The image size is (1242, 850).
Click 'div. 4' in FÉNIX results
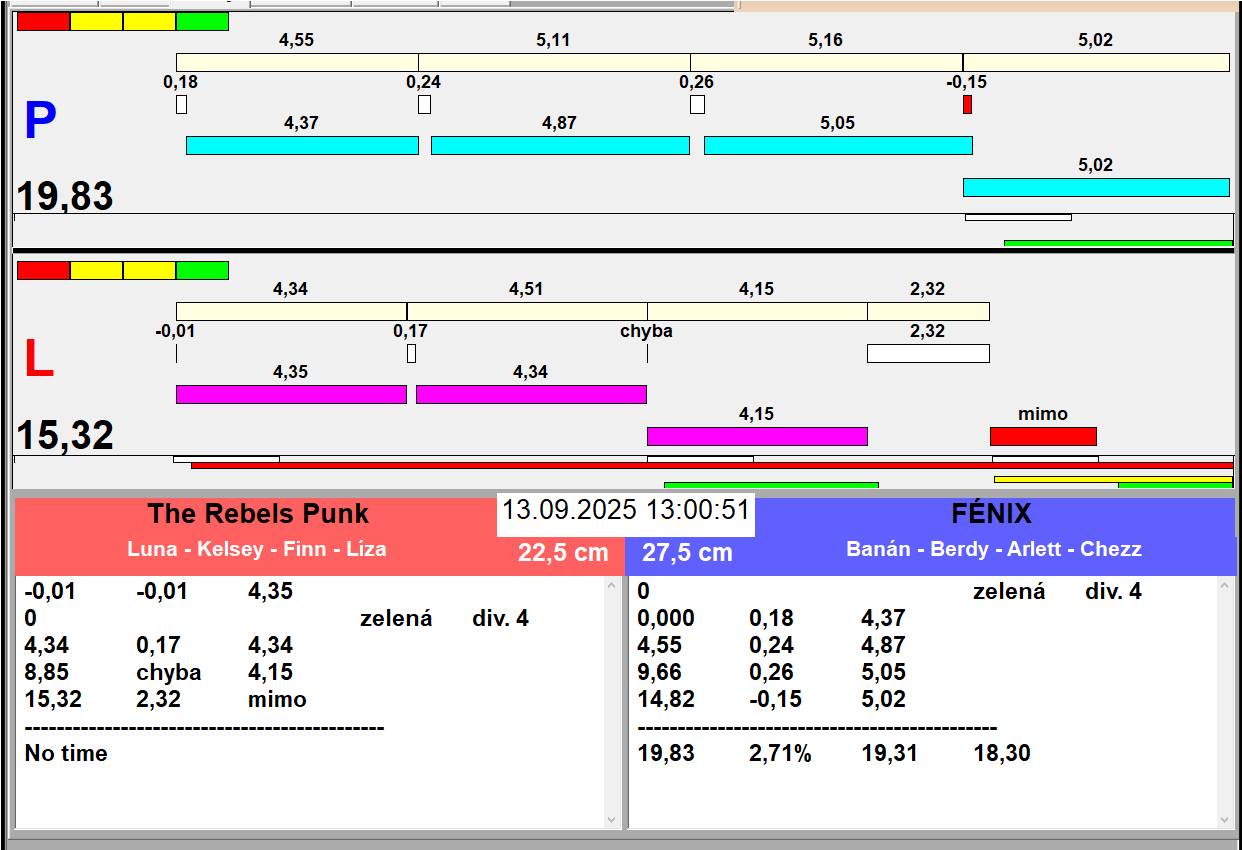[1113, 592]
